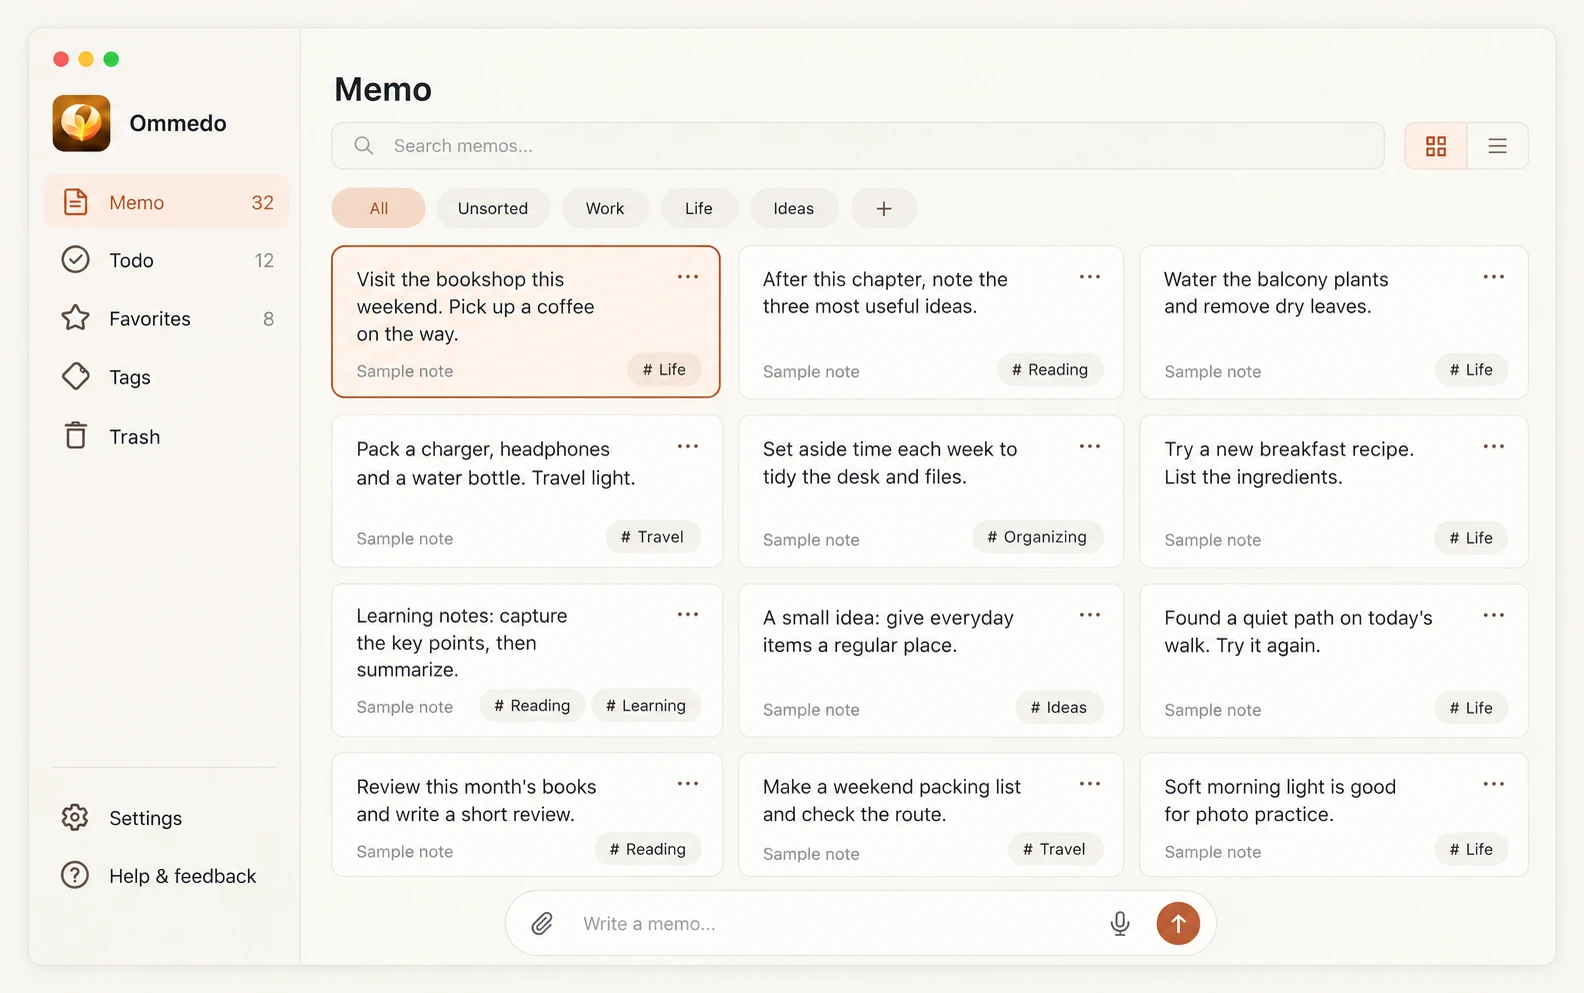1584x993 pixels.
Task: Switch to list view layout
Action: [1497, 146]
